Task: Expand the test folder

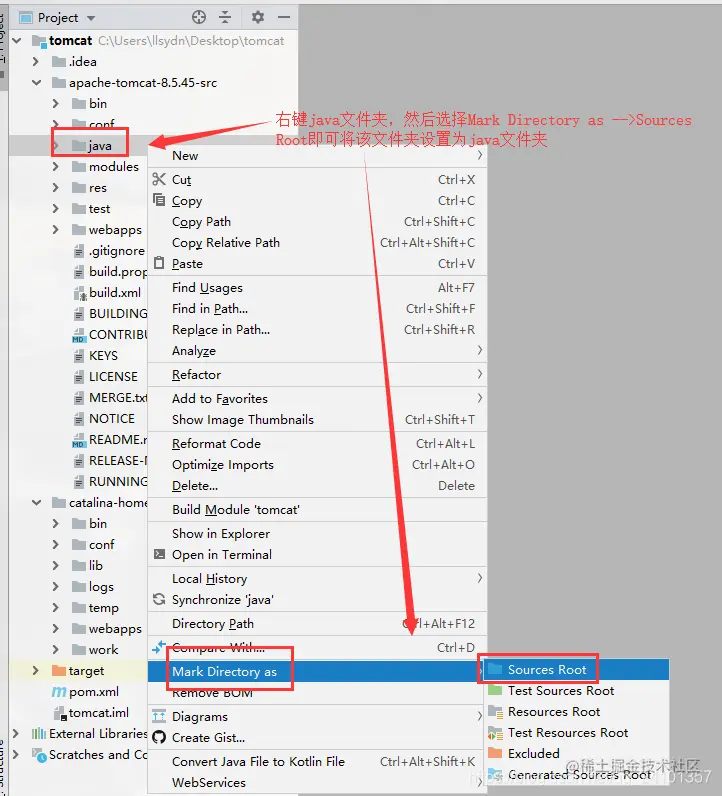Action: pos(55,209)
